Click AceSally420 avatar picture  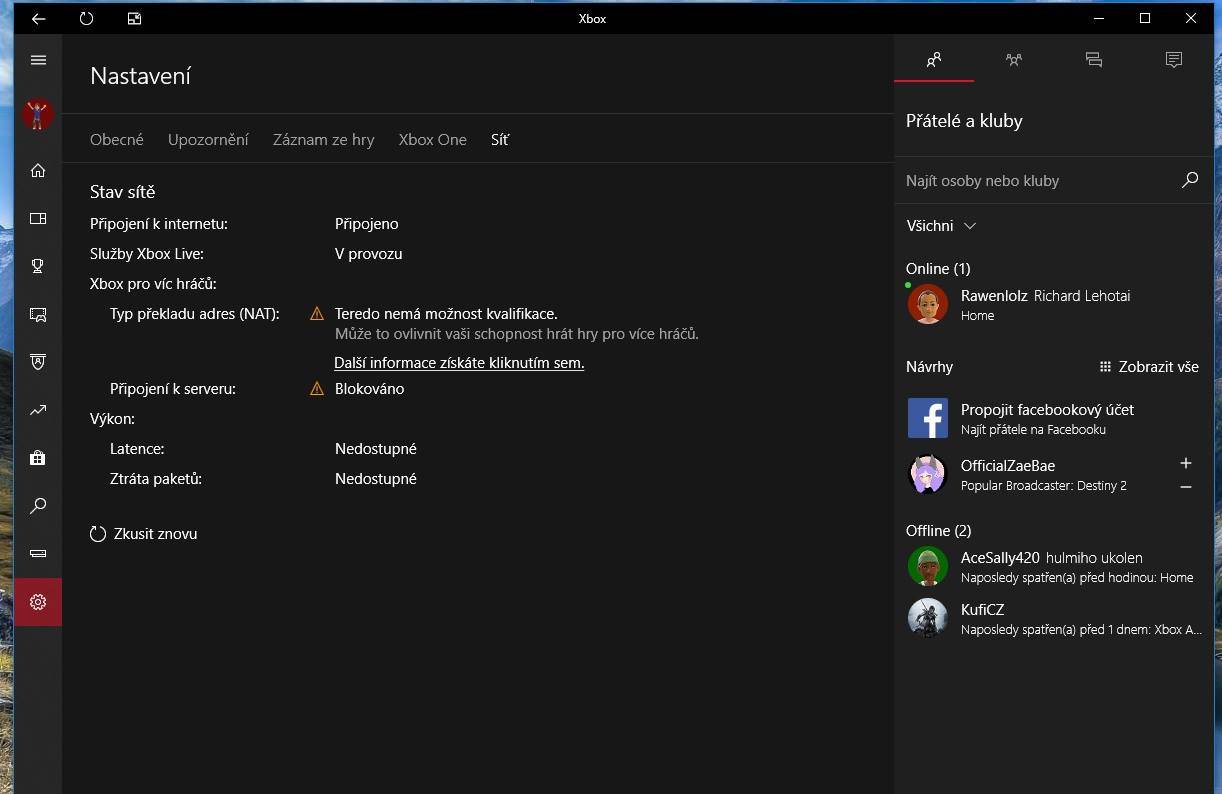[928, 567]
